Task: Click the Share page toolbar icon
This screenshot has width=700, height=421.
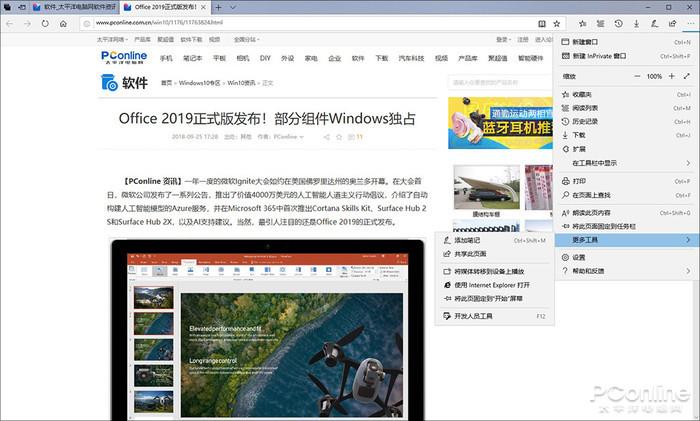Action: click(672, 24)
